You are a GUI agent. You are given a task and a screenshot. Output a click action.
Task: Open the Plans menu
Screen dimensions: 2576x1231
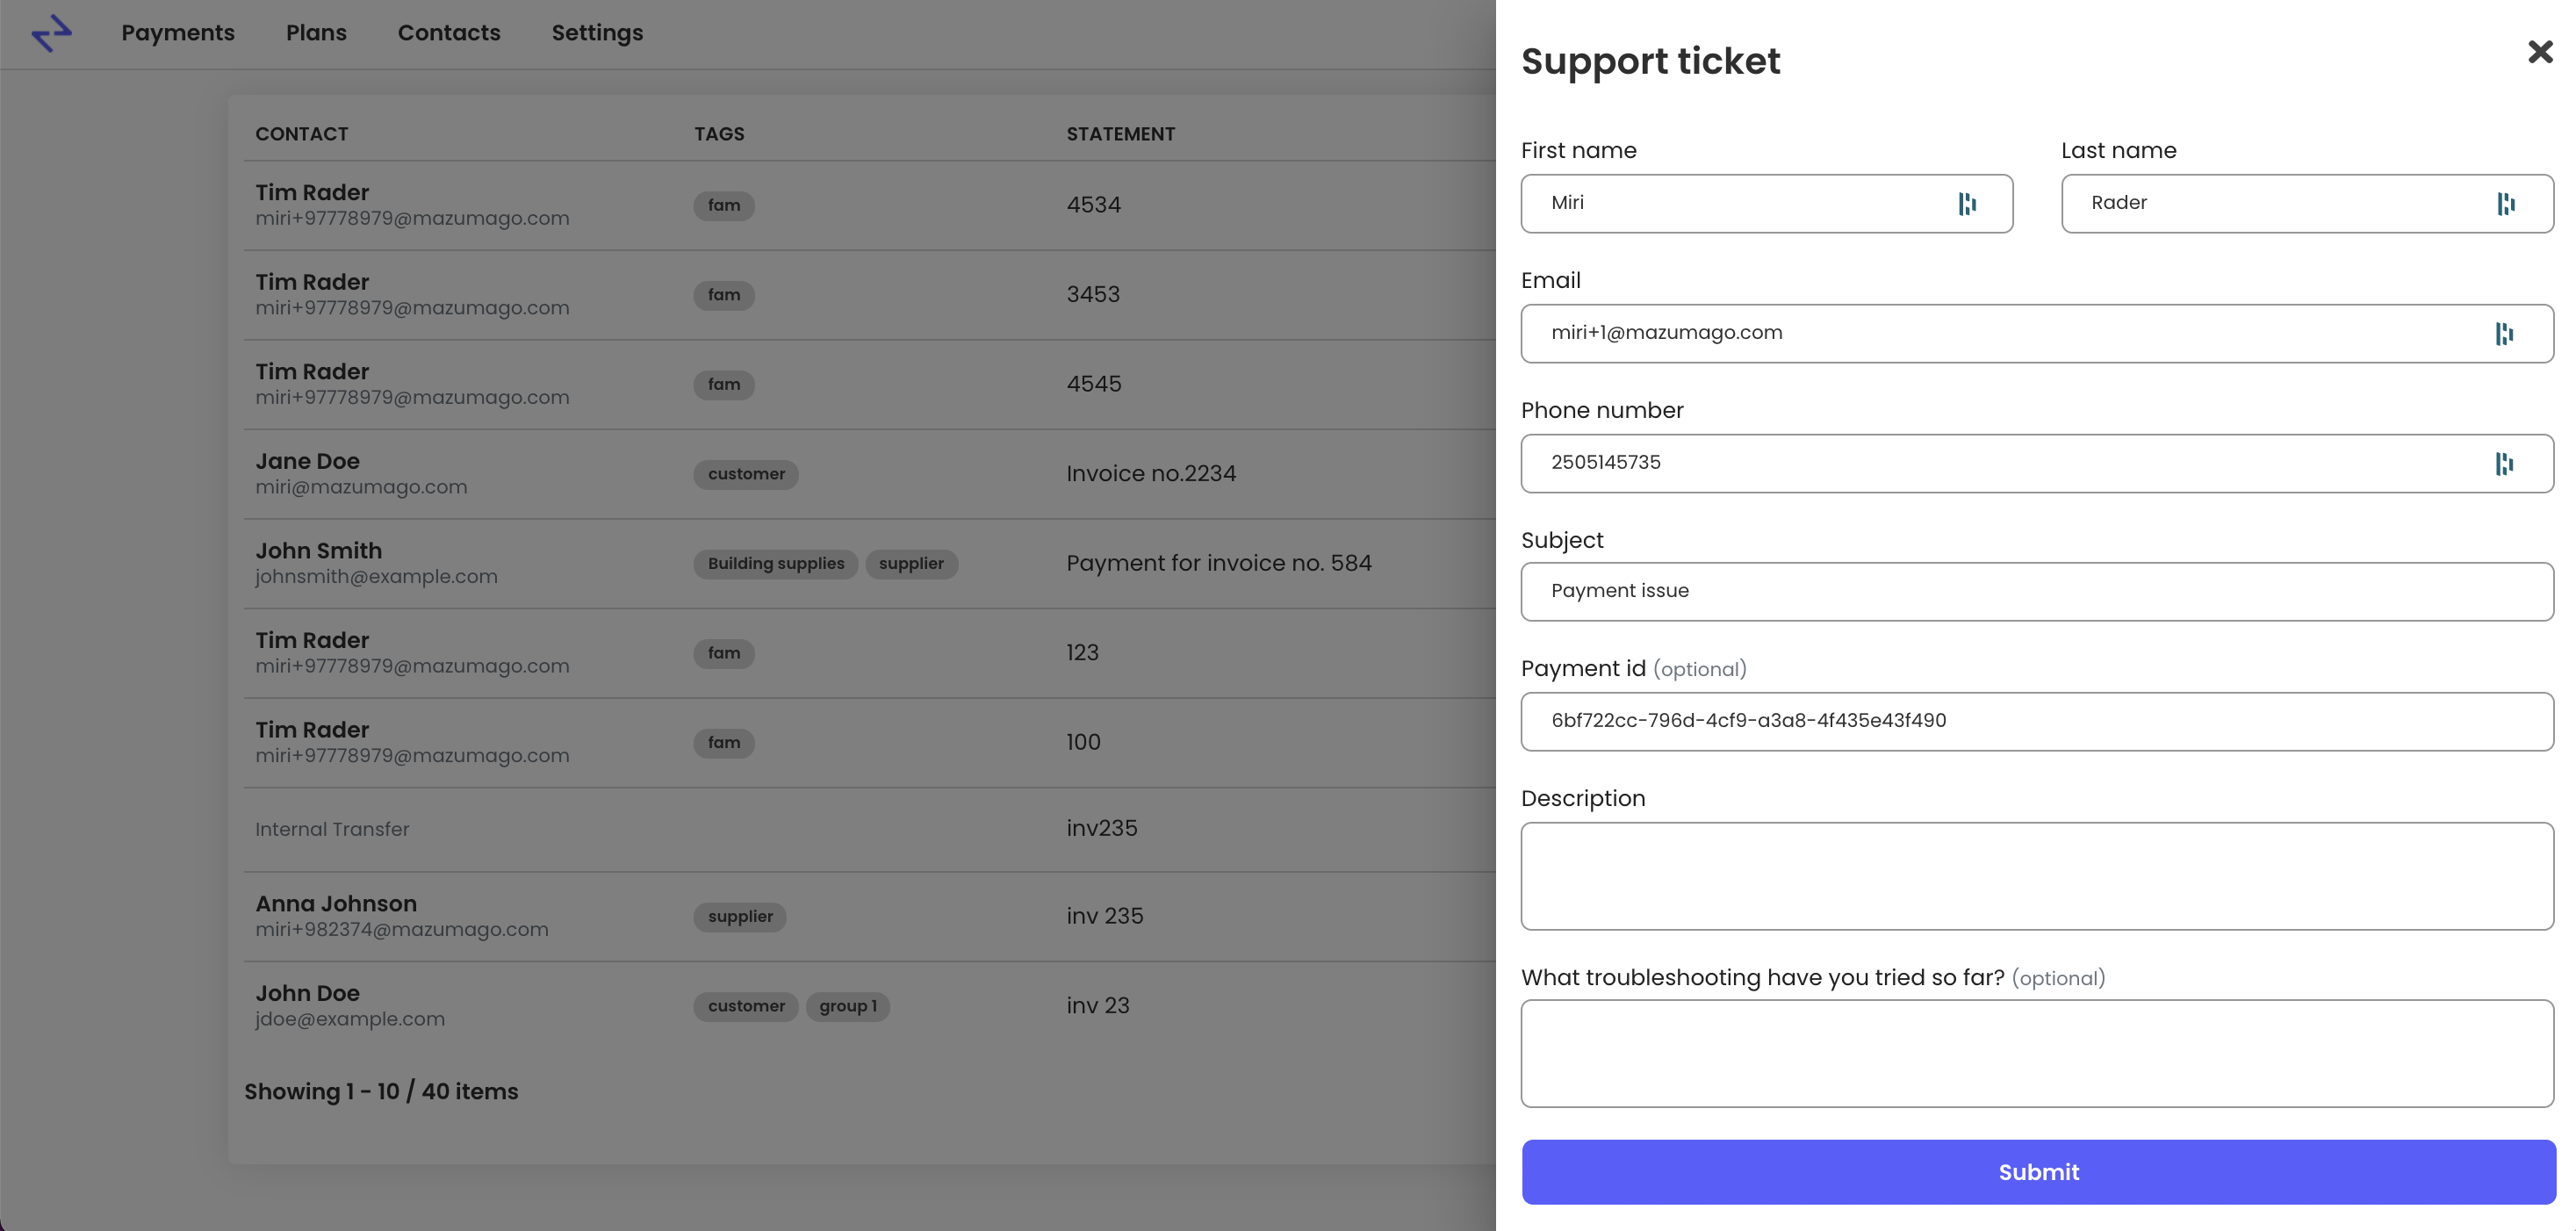pos(316,33)
